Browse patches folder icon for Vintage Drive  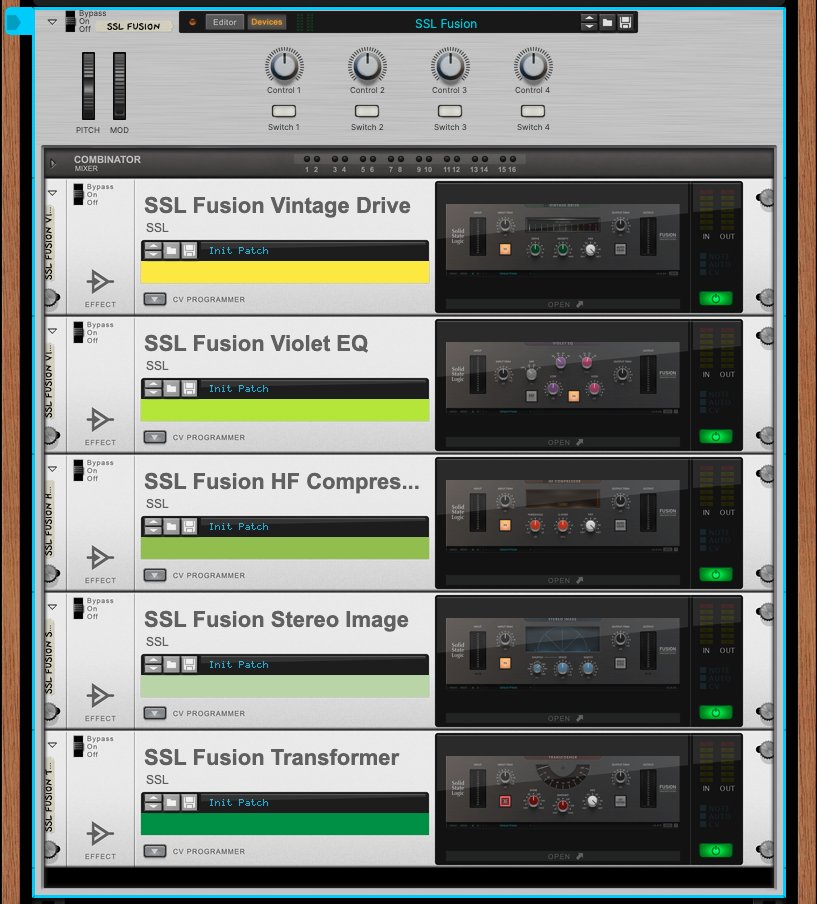[171, 250]
